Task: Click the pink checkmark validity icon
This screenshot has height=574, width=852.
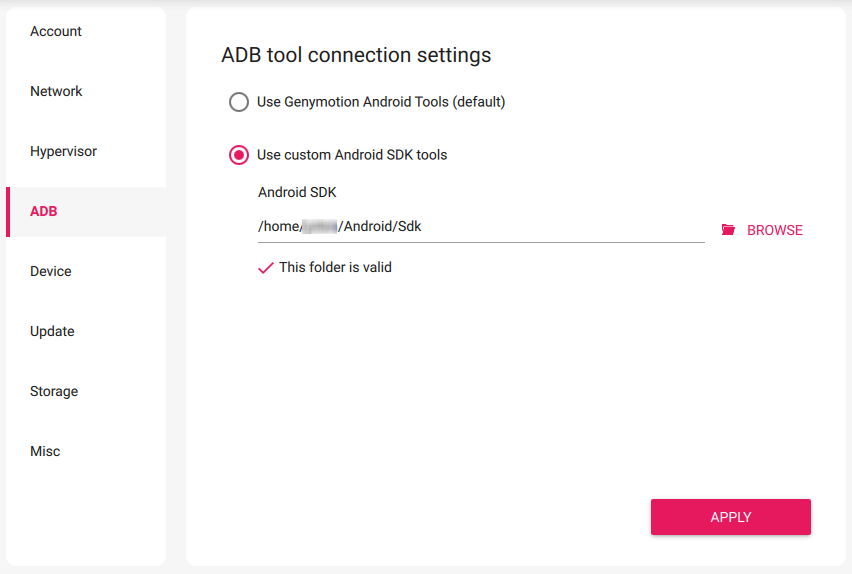Action: click(266, 268)
